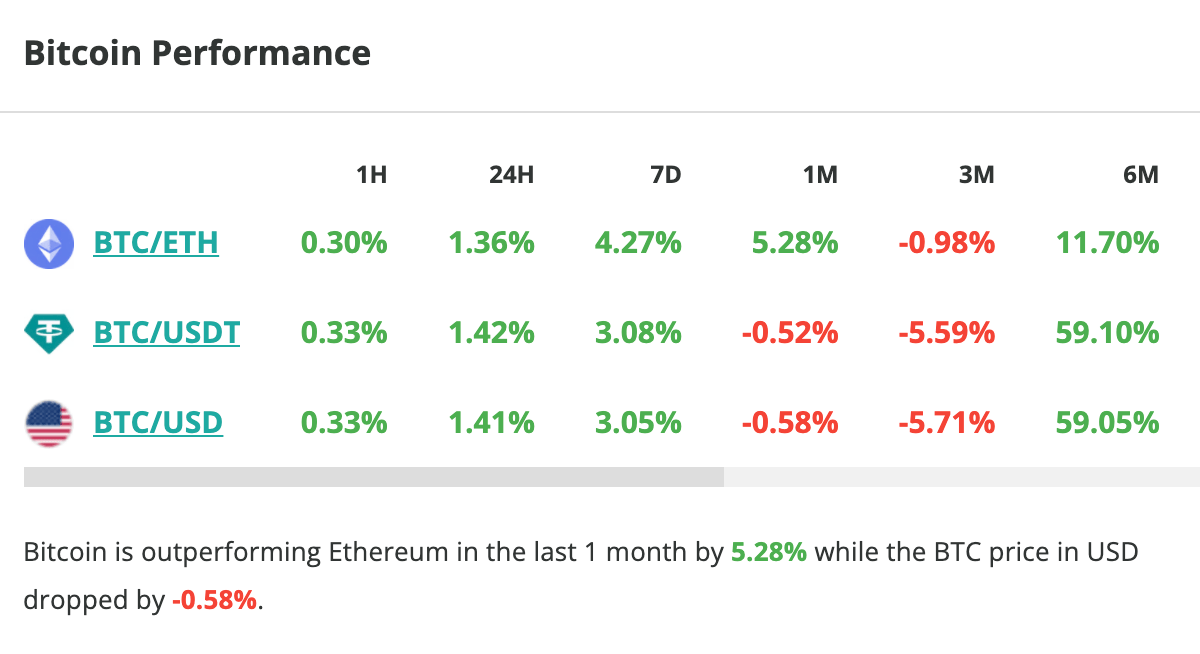Select the 1M column header
Viewport: 1200px width, 654px height.
coord(819,175)
